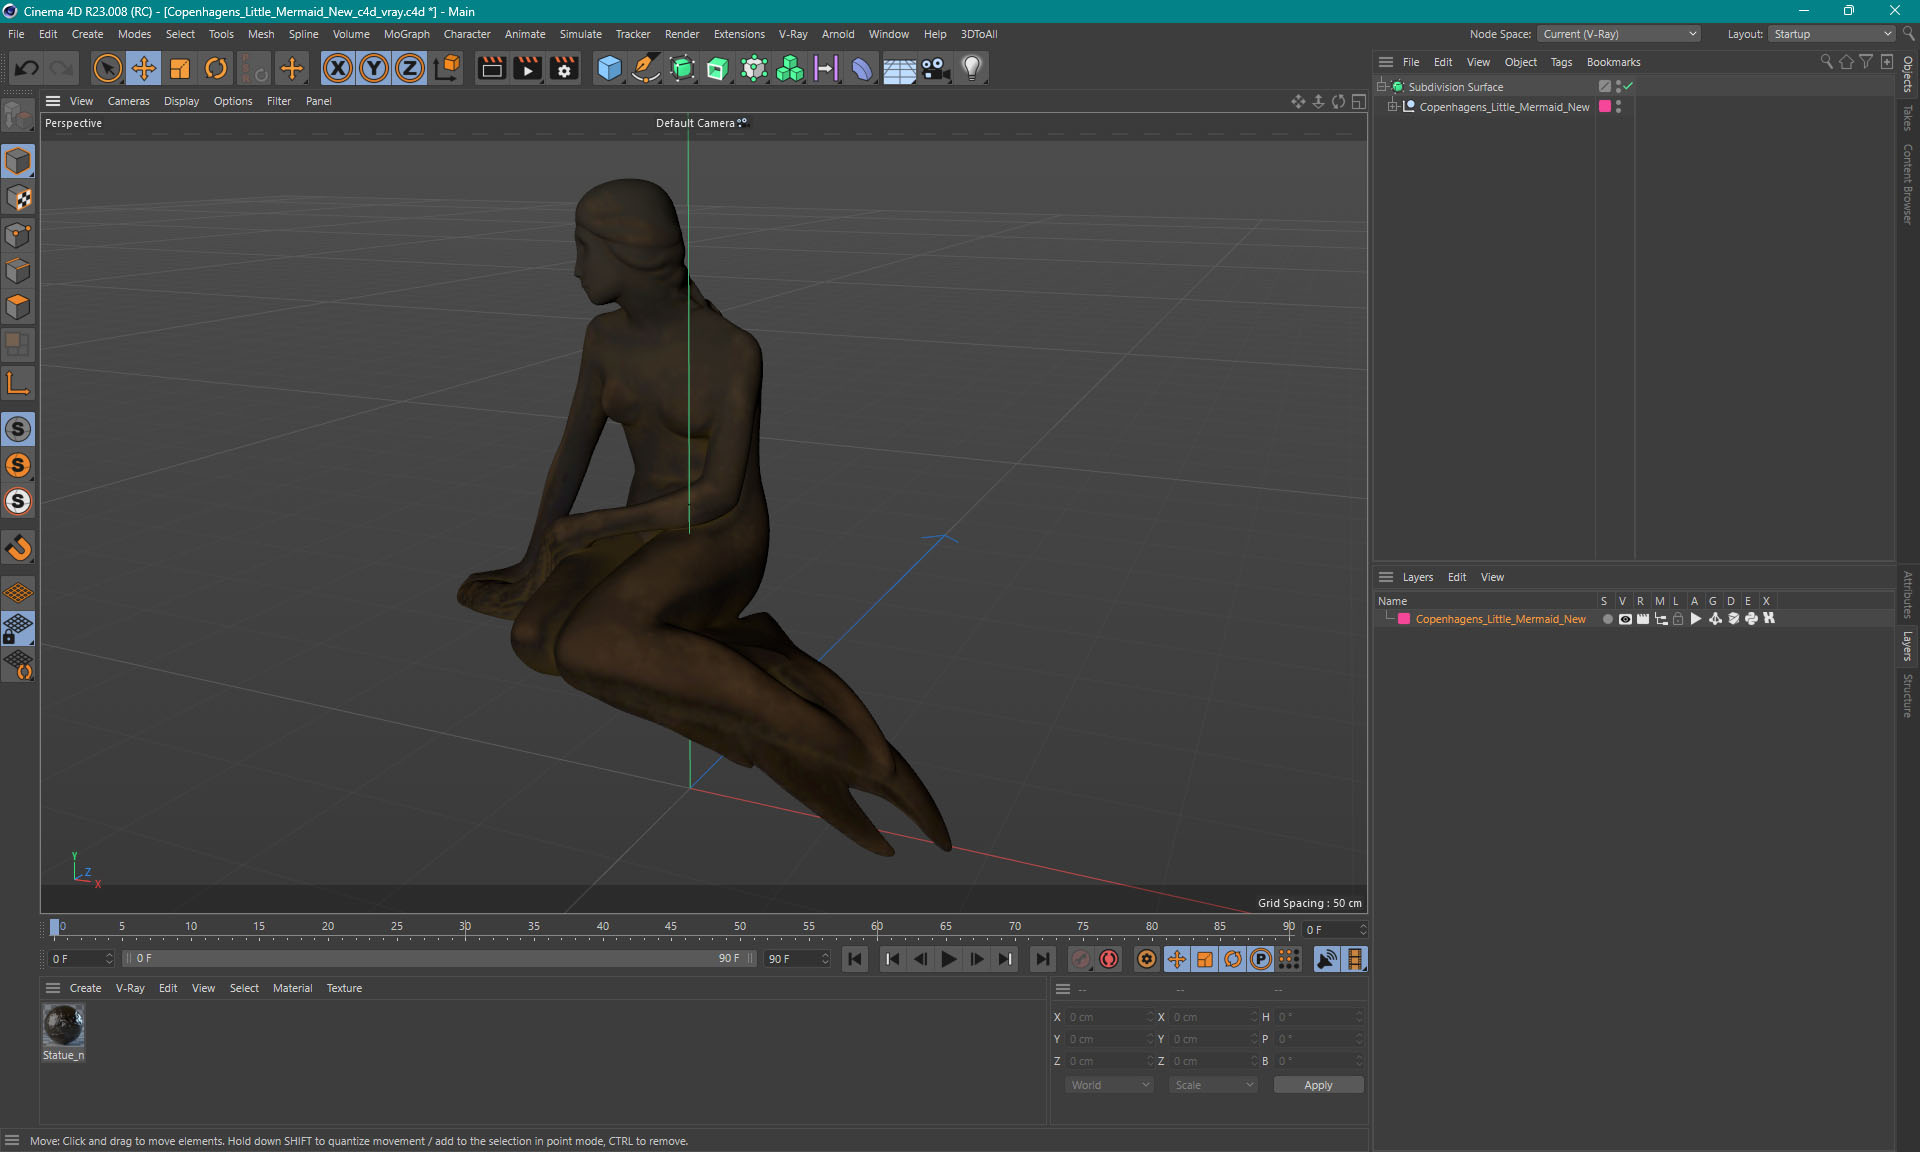
Task: Open the MoGraph Cloner icon
Action: (790, 68)
